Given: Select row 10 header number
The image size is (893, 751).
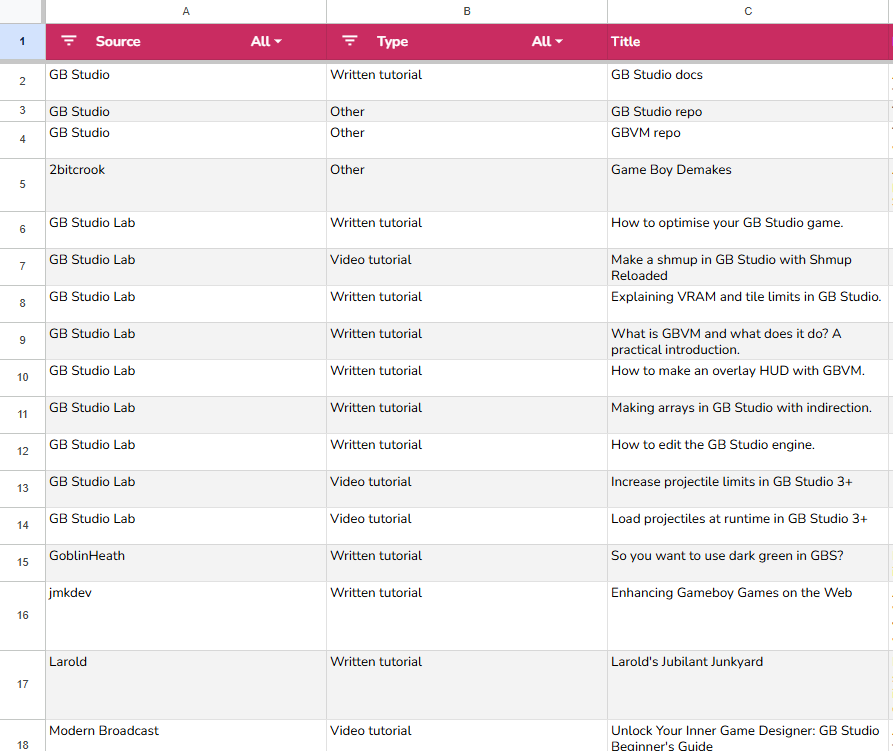Looking at the screenshot, I should [x=22, y=377].
